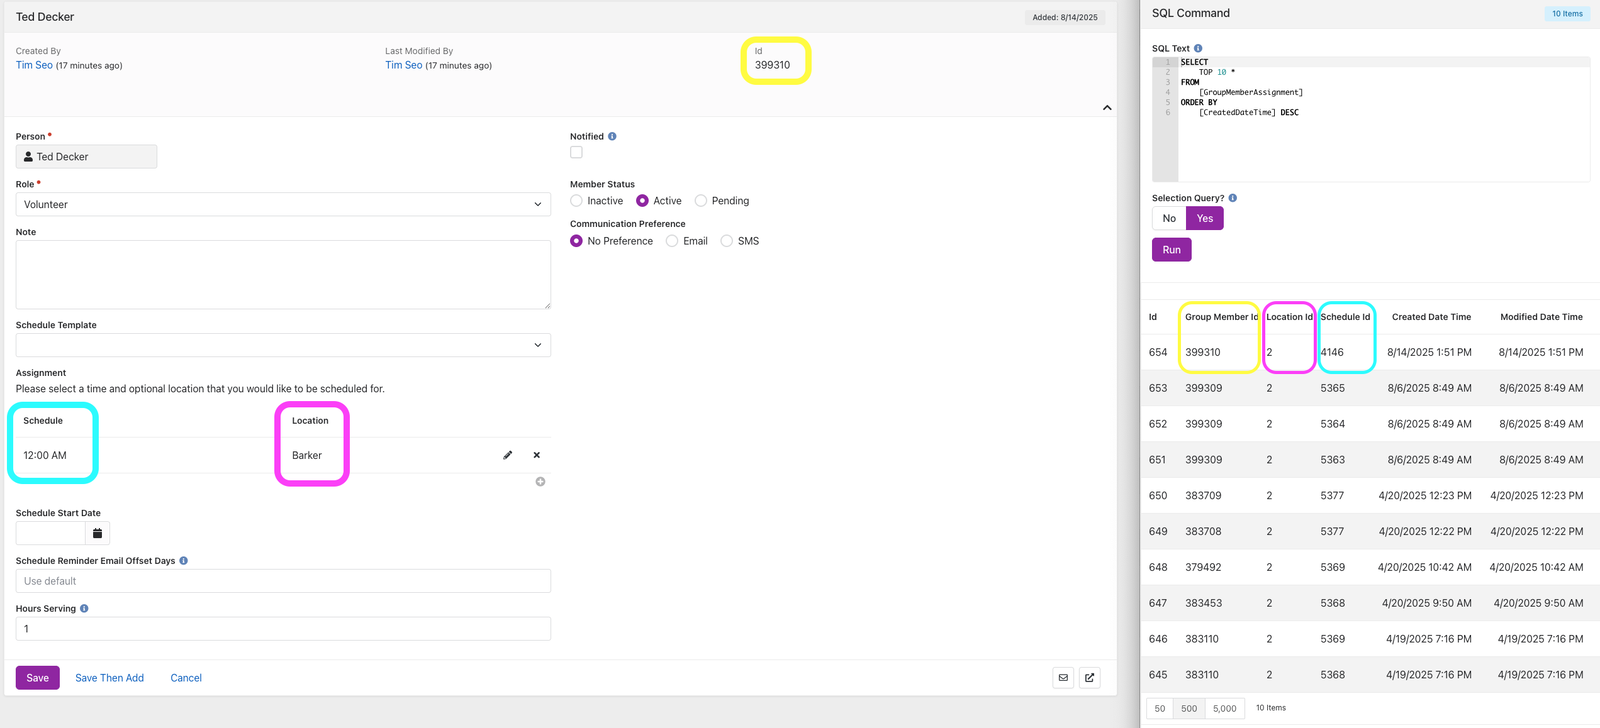The height and width of the screenshot is (728, 1600).
Task: Click the Schedule Start Date input
Action: [x=51, y=533]
